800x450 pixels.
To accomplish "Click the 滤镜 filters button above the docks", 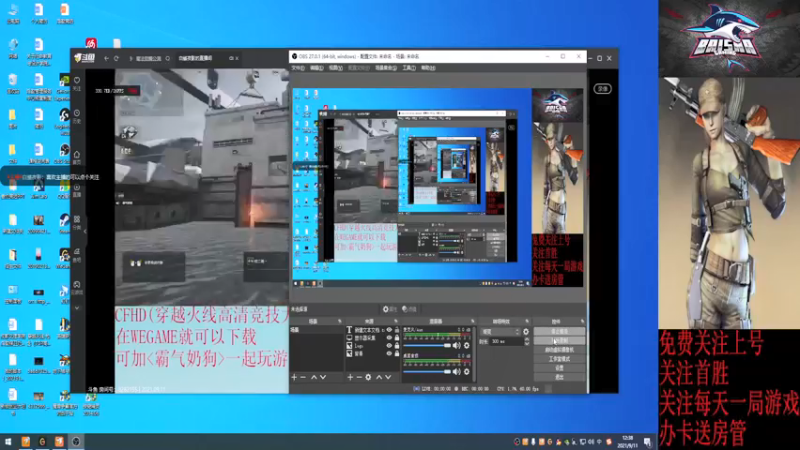I will point(409,309).
